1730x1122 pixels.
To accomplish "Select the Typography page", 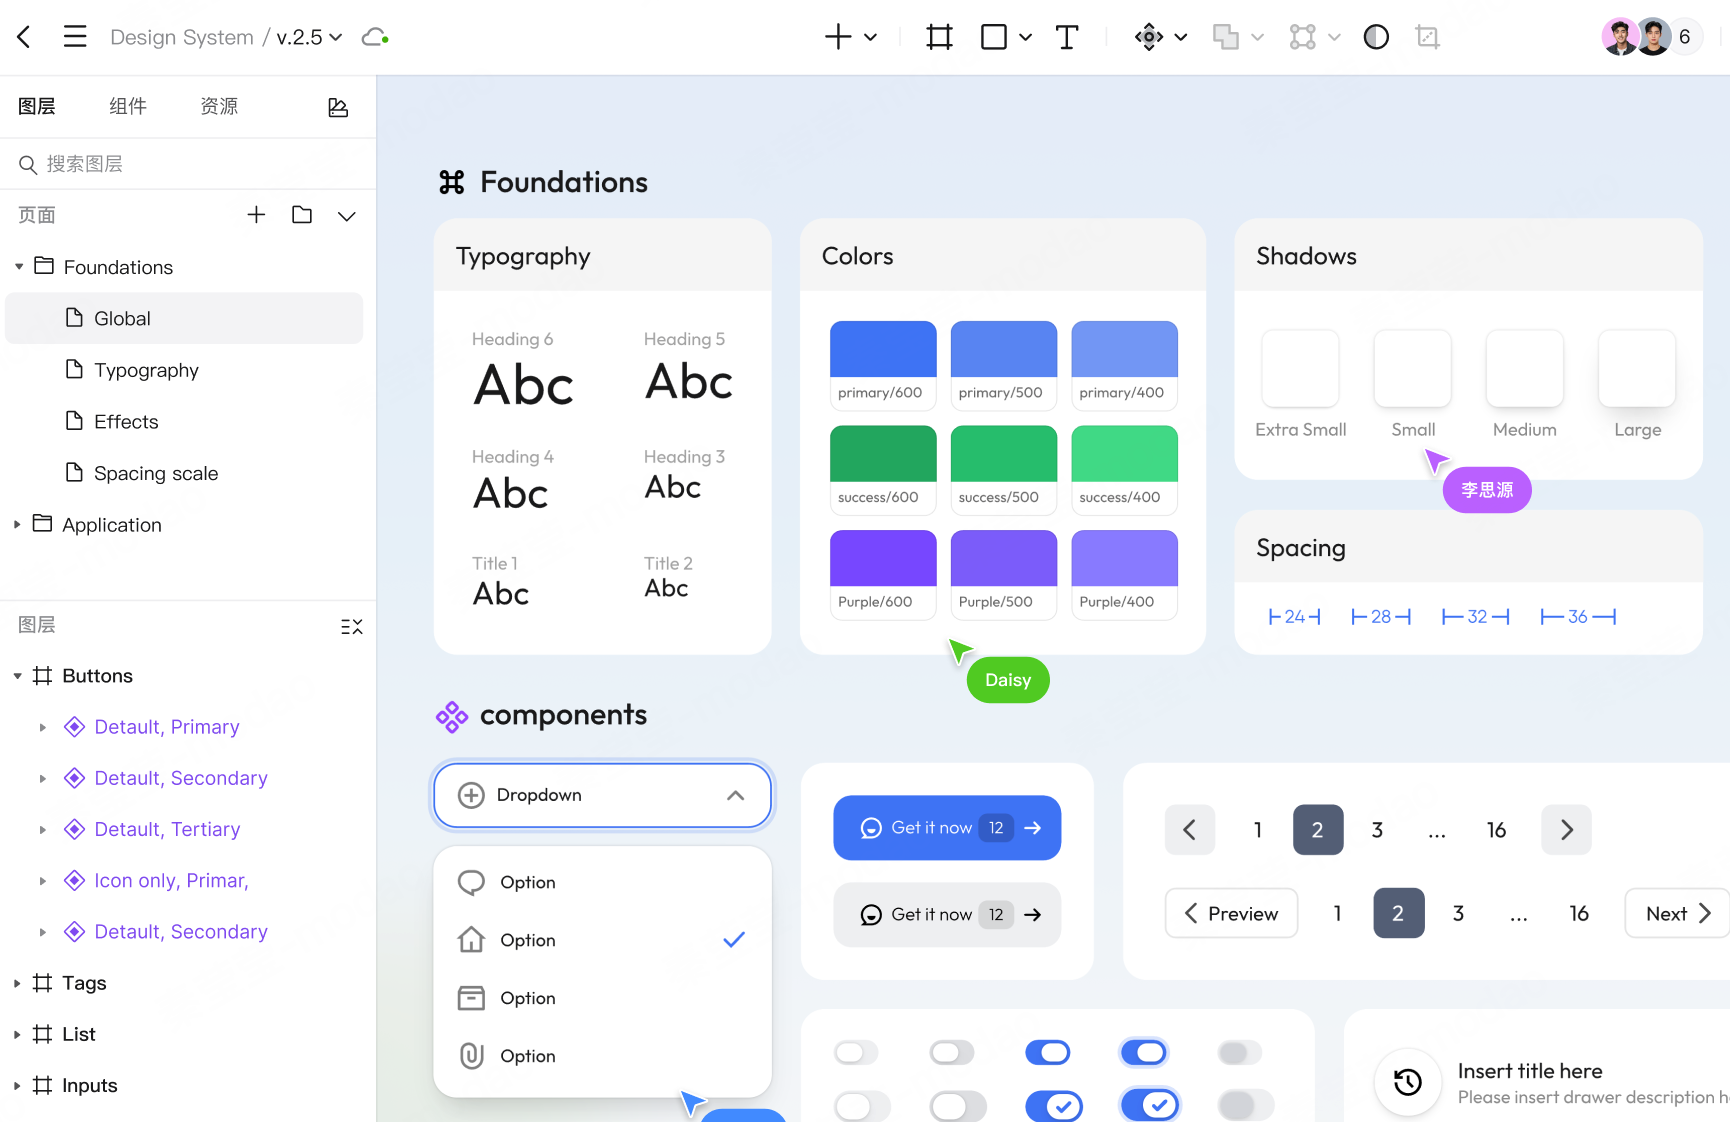I will pos(184,370).
